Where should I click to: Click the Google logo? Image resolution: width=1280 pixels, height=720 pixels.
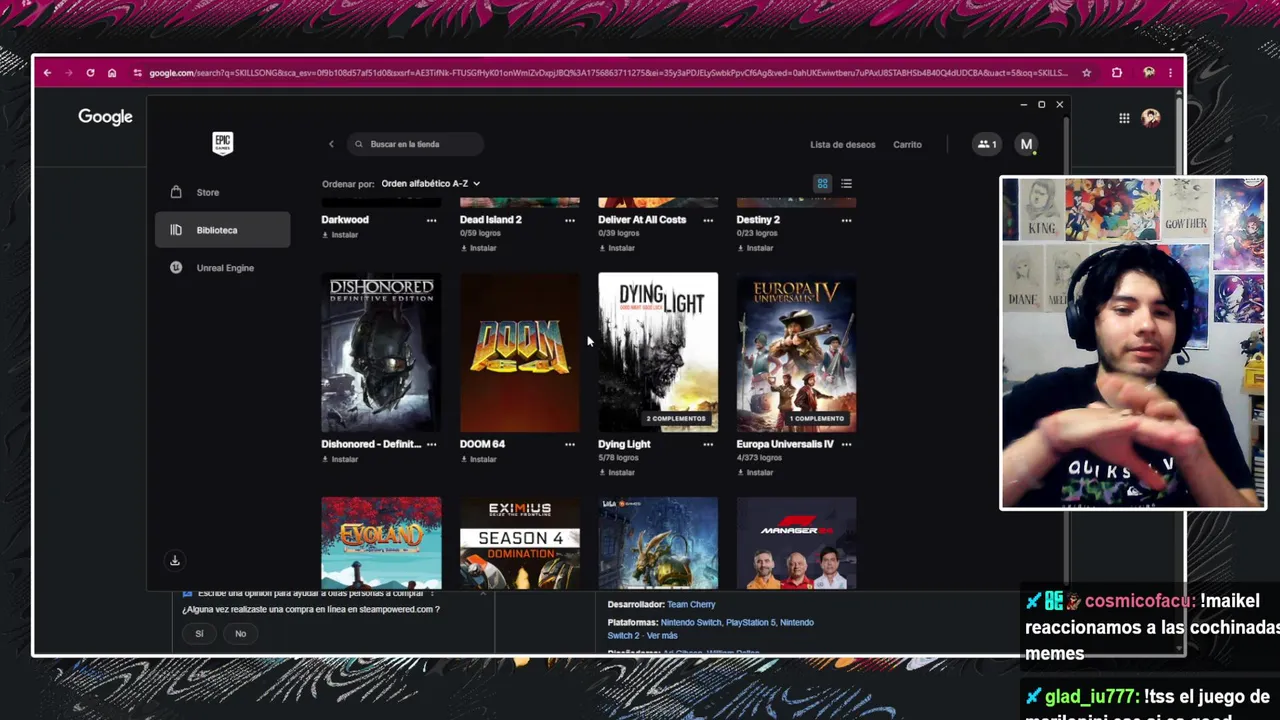click(105, 117)
